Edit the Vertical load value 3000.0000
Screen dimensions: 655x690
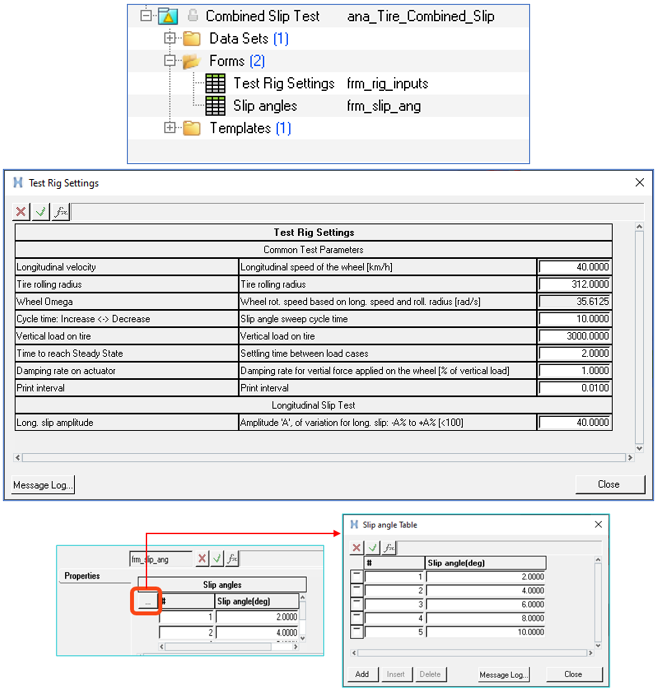tap(574, 336)
